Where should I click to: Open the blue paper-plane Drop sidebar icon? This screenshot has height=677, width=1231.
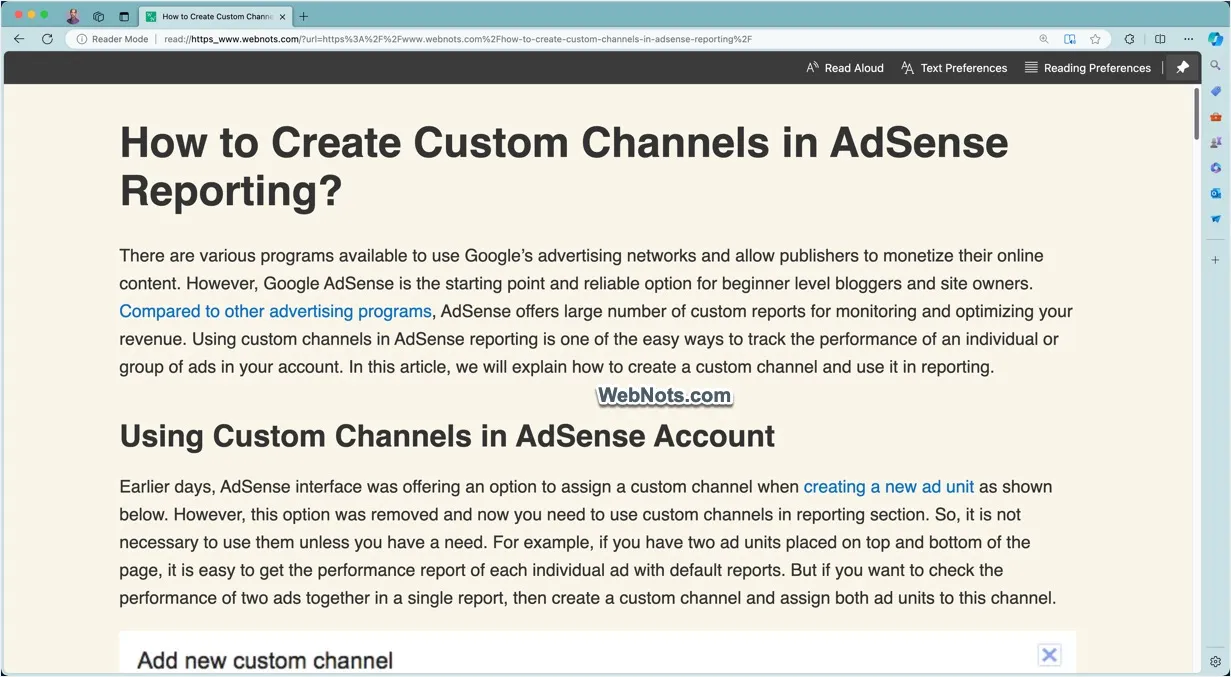[1216, 219]
